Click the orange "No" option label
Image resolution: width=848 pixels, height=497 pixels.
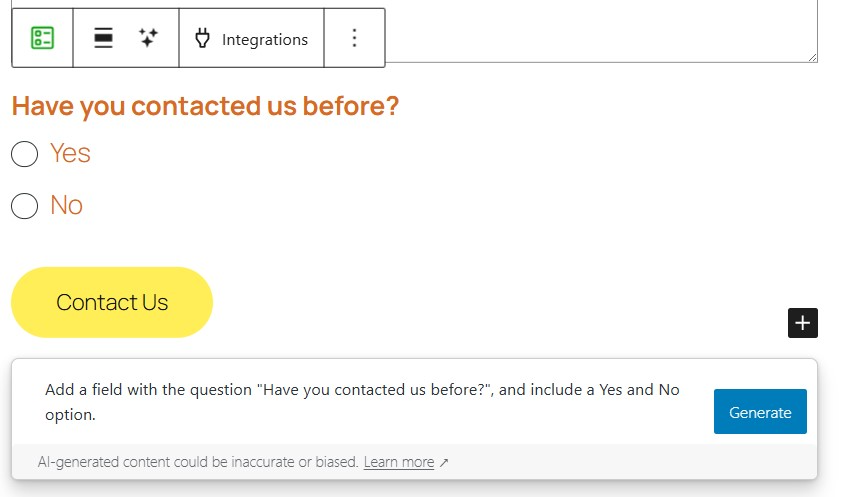[x=66, y=205]
